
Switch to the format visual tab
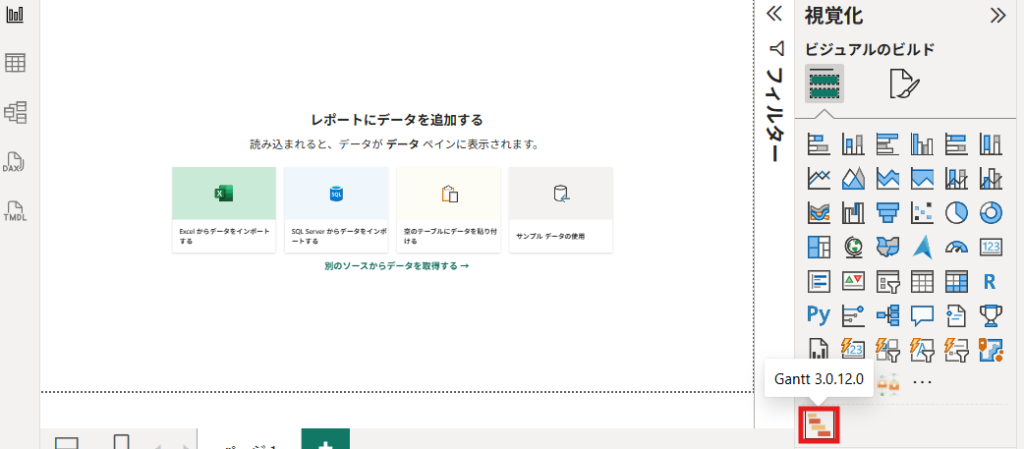(904, 83)
